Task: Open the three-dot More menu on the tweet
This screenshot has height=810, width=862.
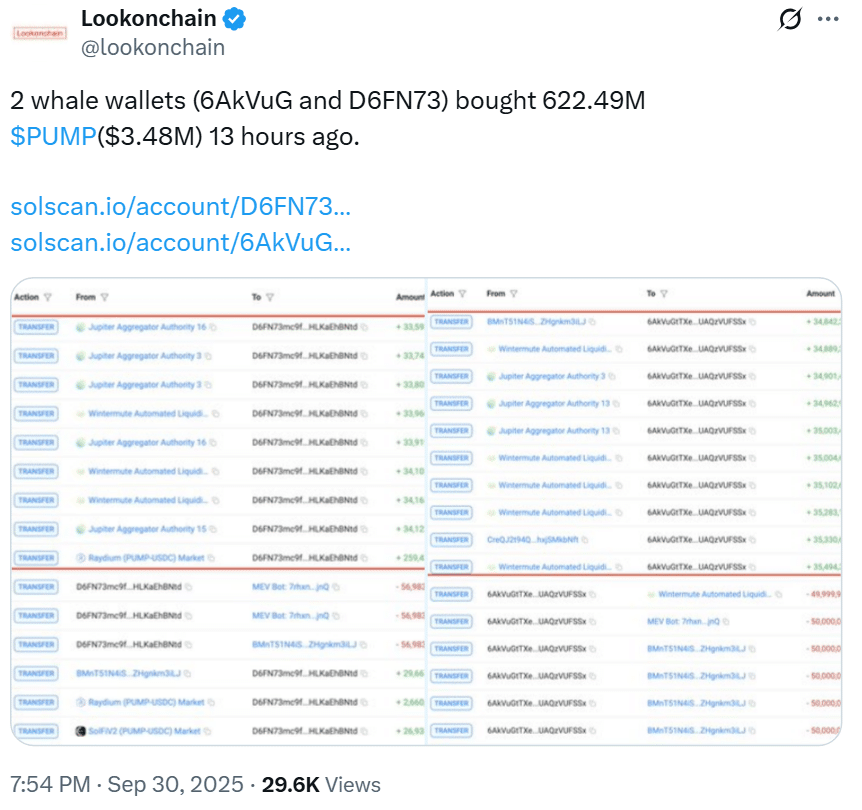Action: [x=829, y=20]
